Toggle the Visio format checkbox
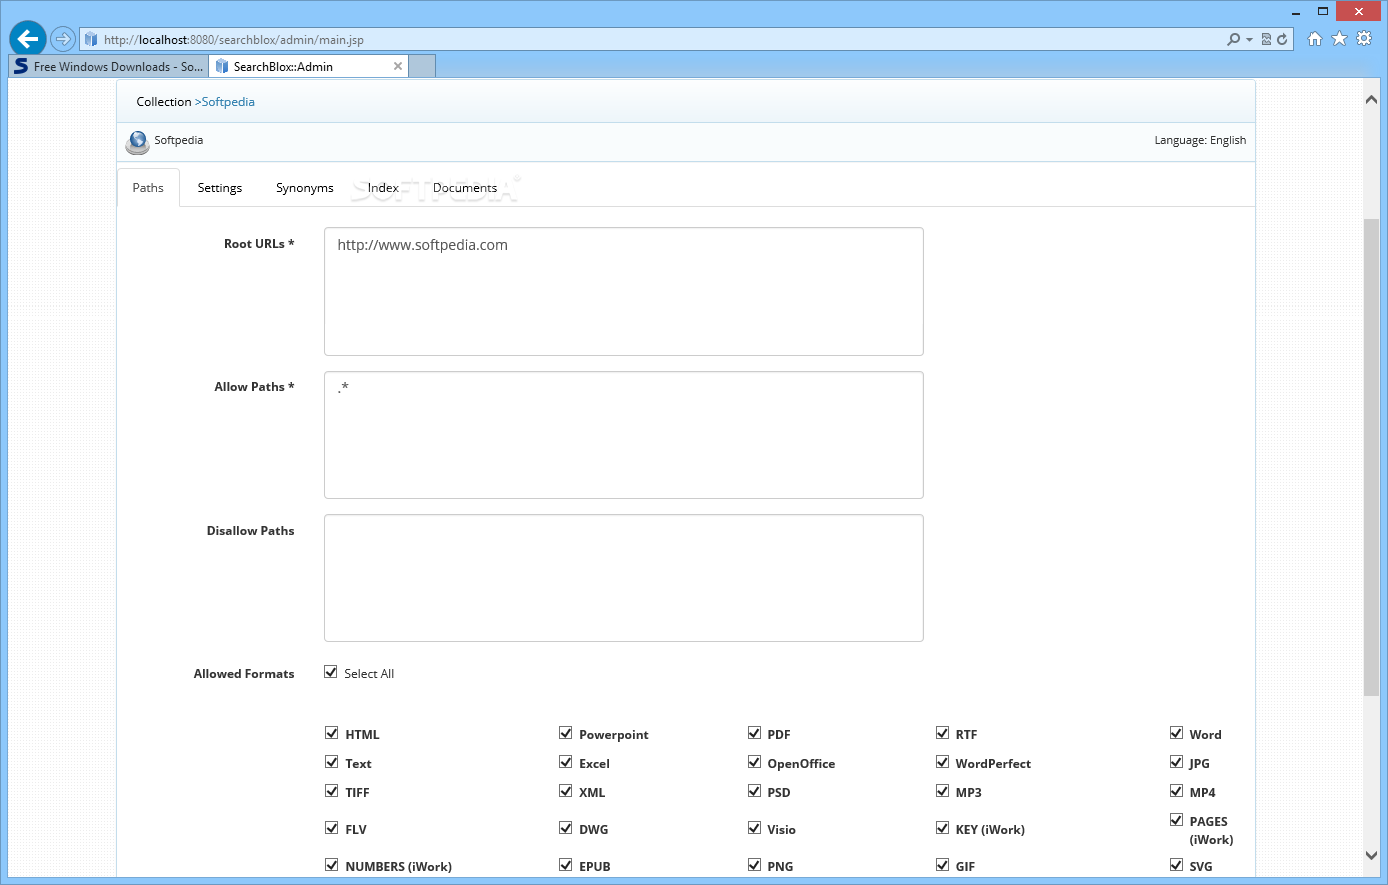1388x885 pixels. pos(755,828)
